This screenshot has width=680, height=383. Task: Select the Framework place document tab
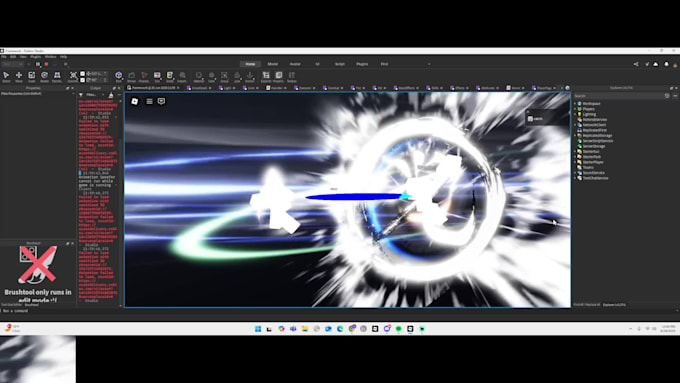[153, 88]
